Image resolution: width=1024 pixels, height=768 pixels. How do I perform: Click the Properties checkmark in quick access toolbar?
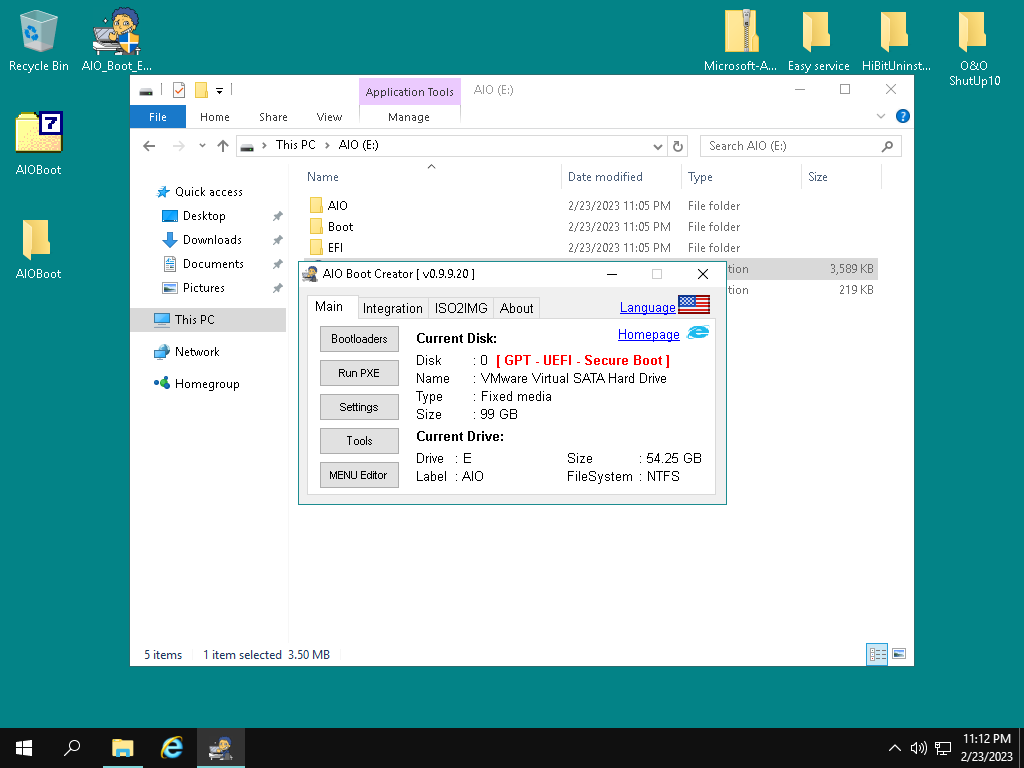click(179, 90)
